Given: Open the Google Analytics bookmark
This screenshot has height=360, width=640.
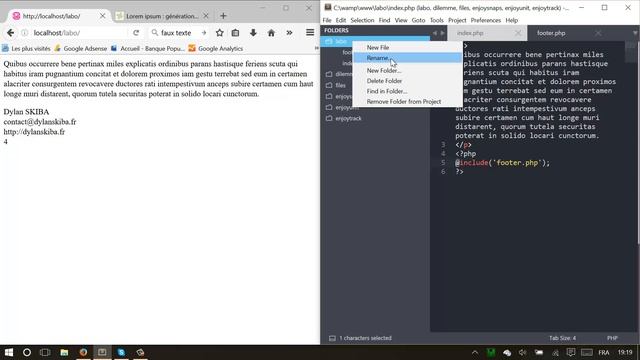Looking at the screenshot, I should coord(216,49).
